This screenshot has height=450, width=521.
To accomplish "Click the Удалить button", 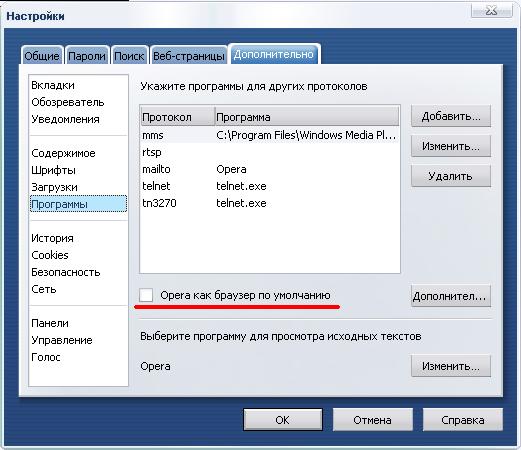I will pos(451,176).
